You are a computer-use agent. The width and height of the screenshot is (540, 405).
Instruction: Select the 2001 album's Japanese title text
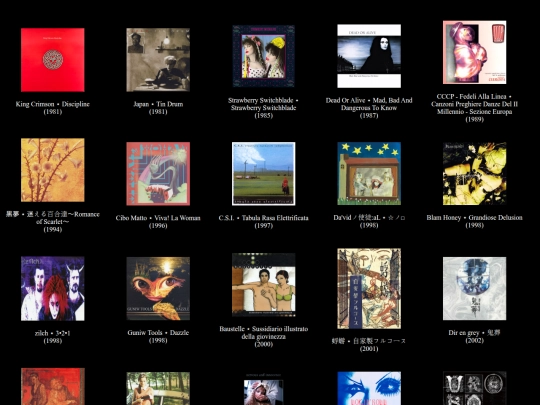(369, 341)
